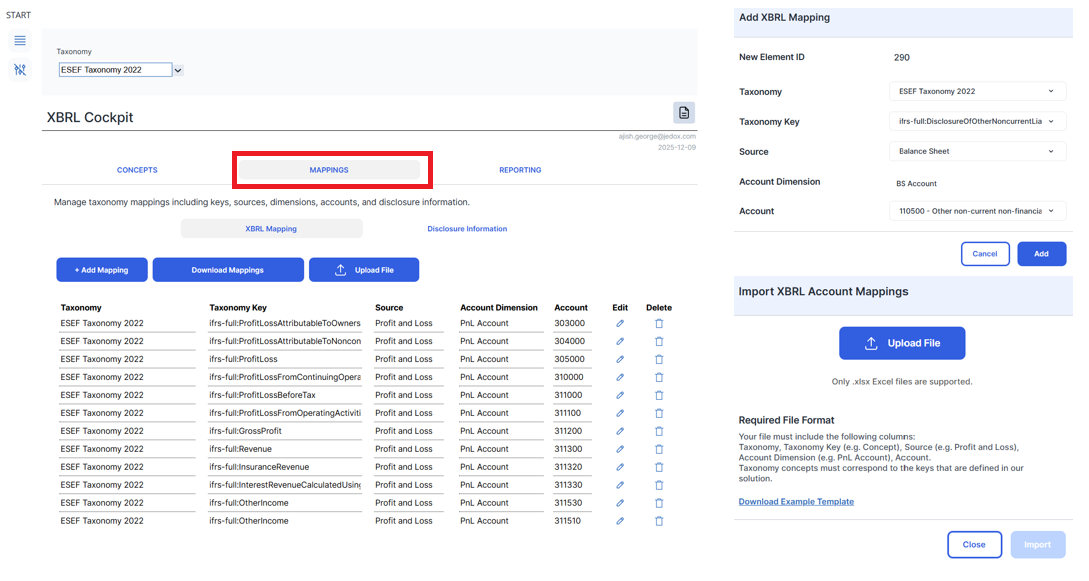The width and height of the screenshot is (1089, 581).
Task: Delete the mapping for account 311320
Action: (x=659, y=468)
